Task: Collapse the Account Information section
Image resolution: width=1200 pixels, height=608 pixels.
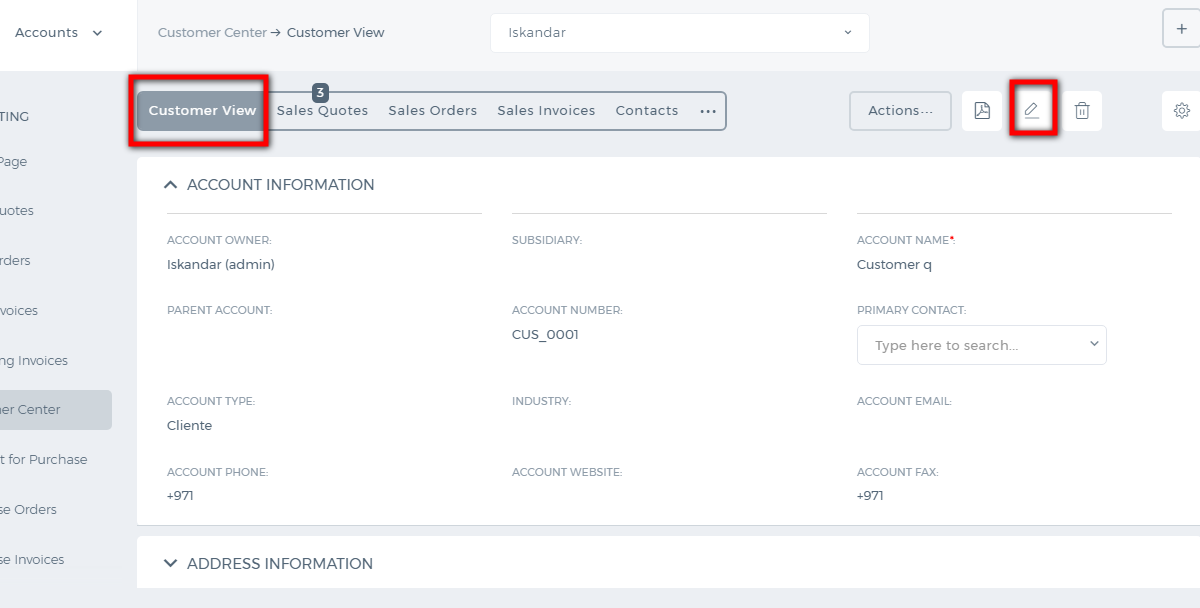Action: pyautogui.click(x=170, y=185)
